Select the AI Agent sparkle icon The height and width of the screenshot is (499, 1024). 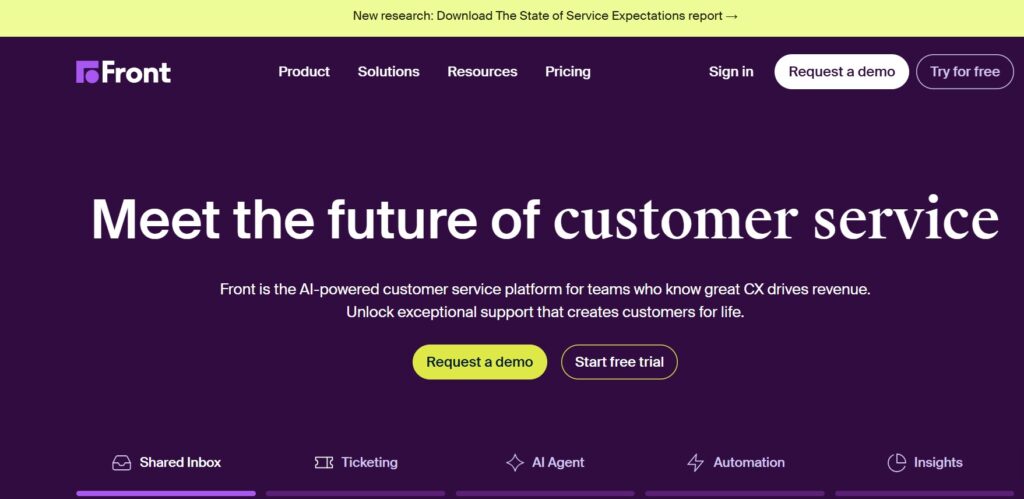tap(515, 463)
